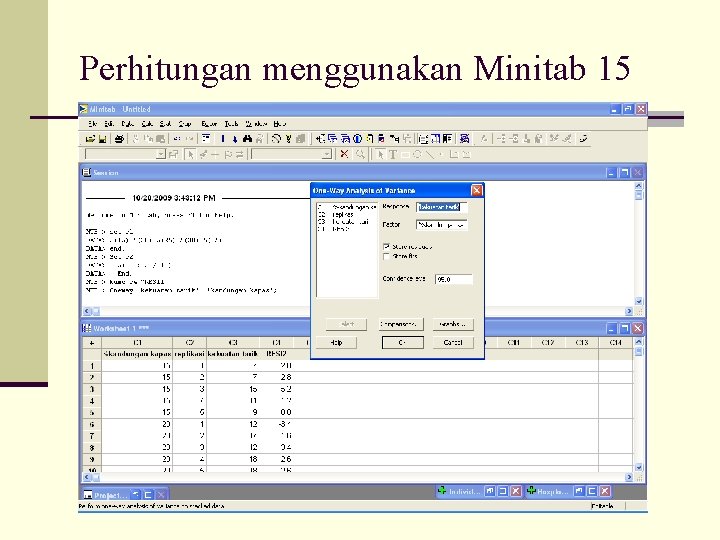Click worksheet data-entry direction arrow cell
Screen dimensions: 720x540
point(92,343)
